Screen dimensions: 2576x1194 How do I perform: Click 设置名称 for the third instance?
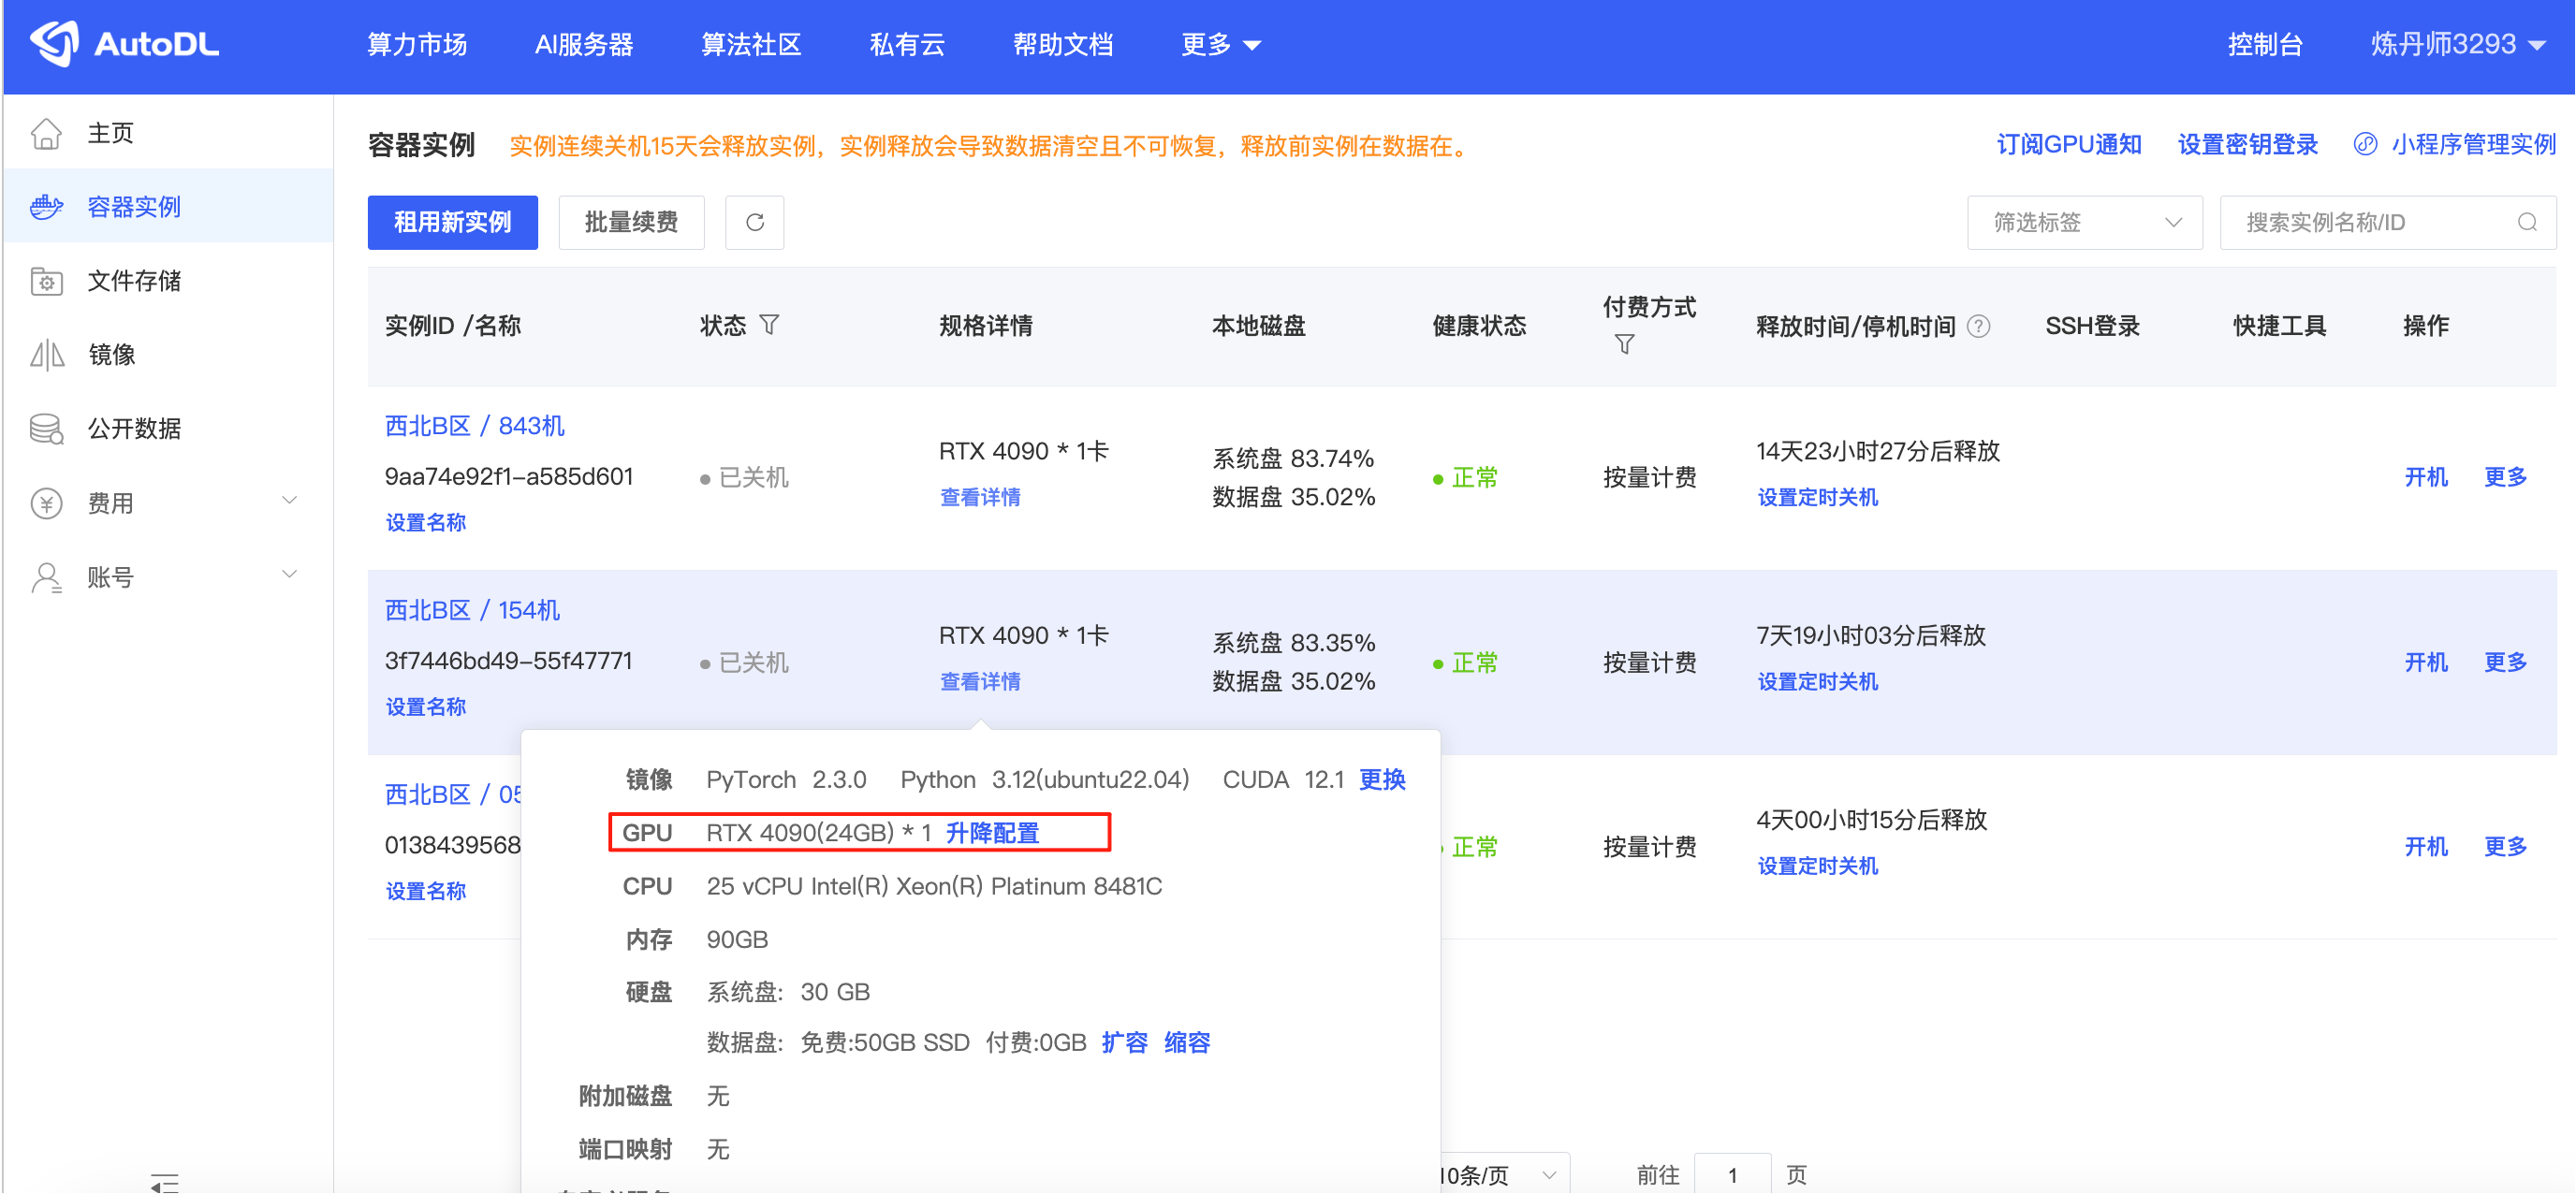tap(426, 890)
